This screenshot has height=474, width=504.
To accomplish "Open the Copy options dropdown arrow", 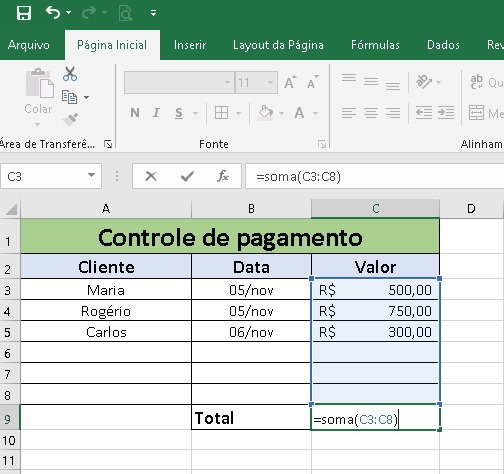I will coord(86,97).
